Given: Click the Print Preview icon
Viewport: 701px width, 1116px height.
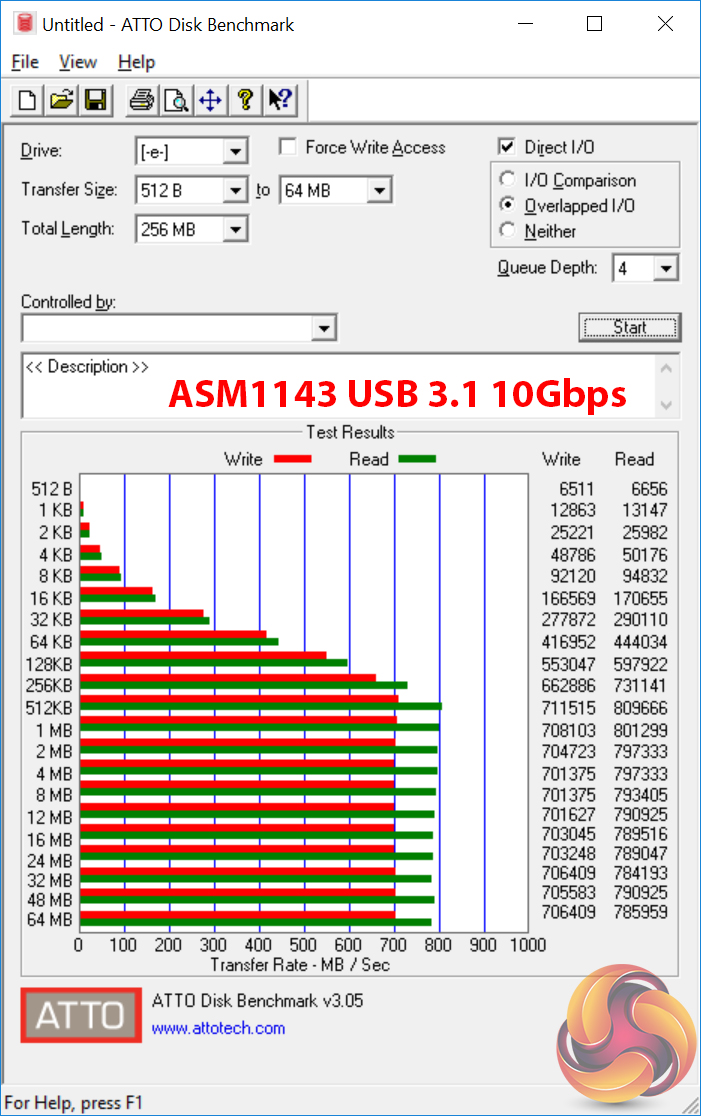Looking at the screenshot, I should point(176,100).
